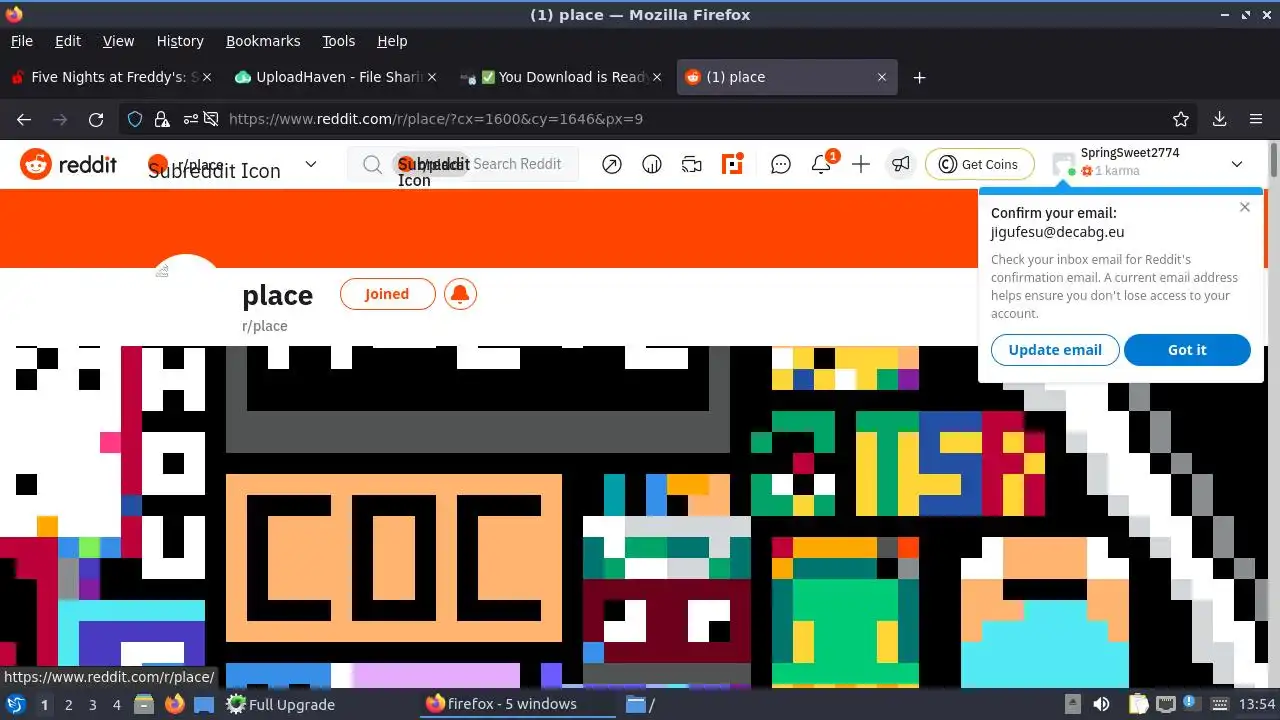
Task: Click the COC pixel art on canvas
Action: (394, 558)
